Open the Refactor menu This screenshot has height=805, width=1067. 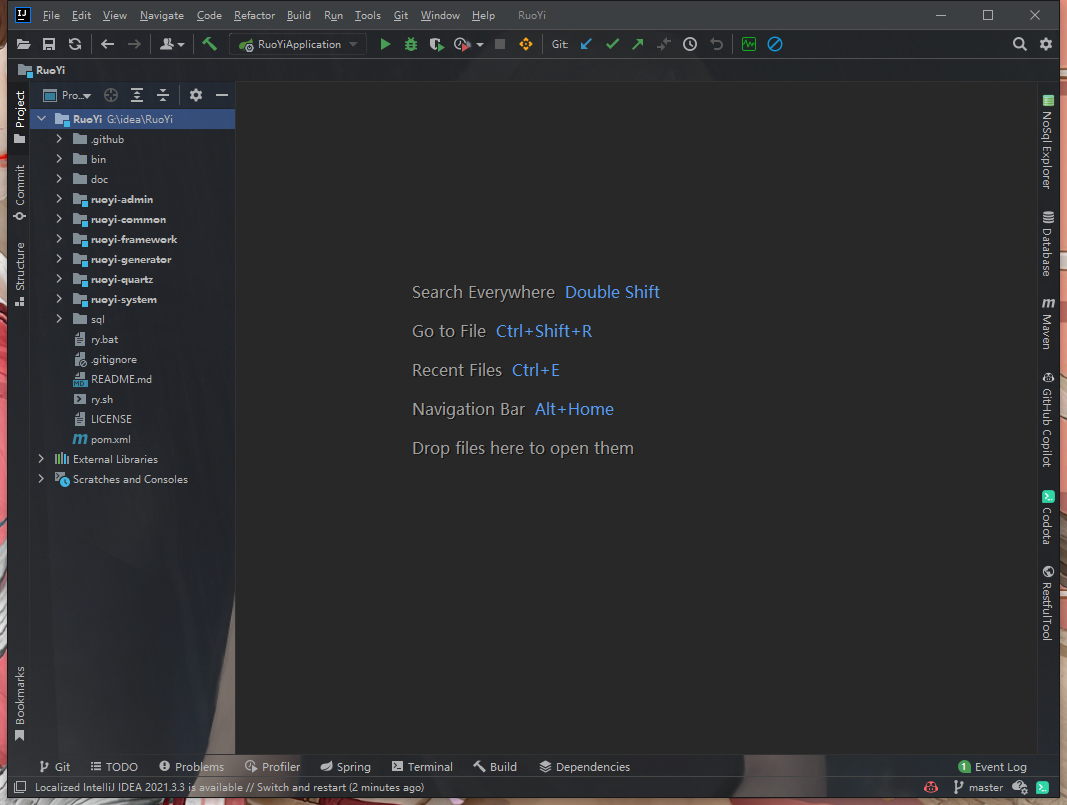255,15
